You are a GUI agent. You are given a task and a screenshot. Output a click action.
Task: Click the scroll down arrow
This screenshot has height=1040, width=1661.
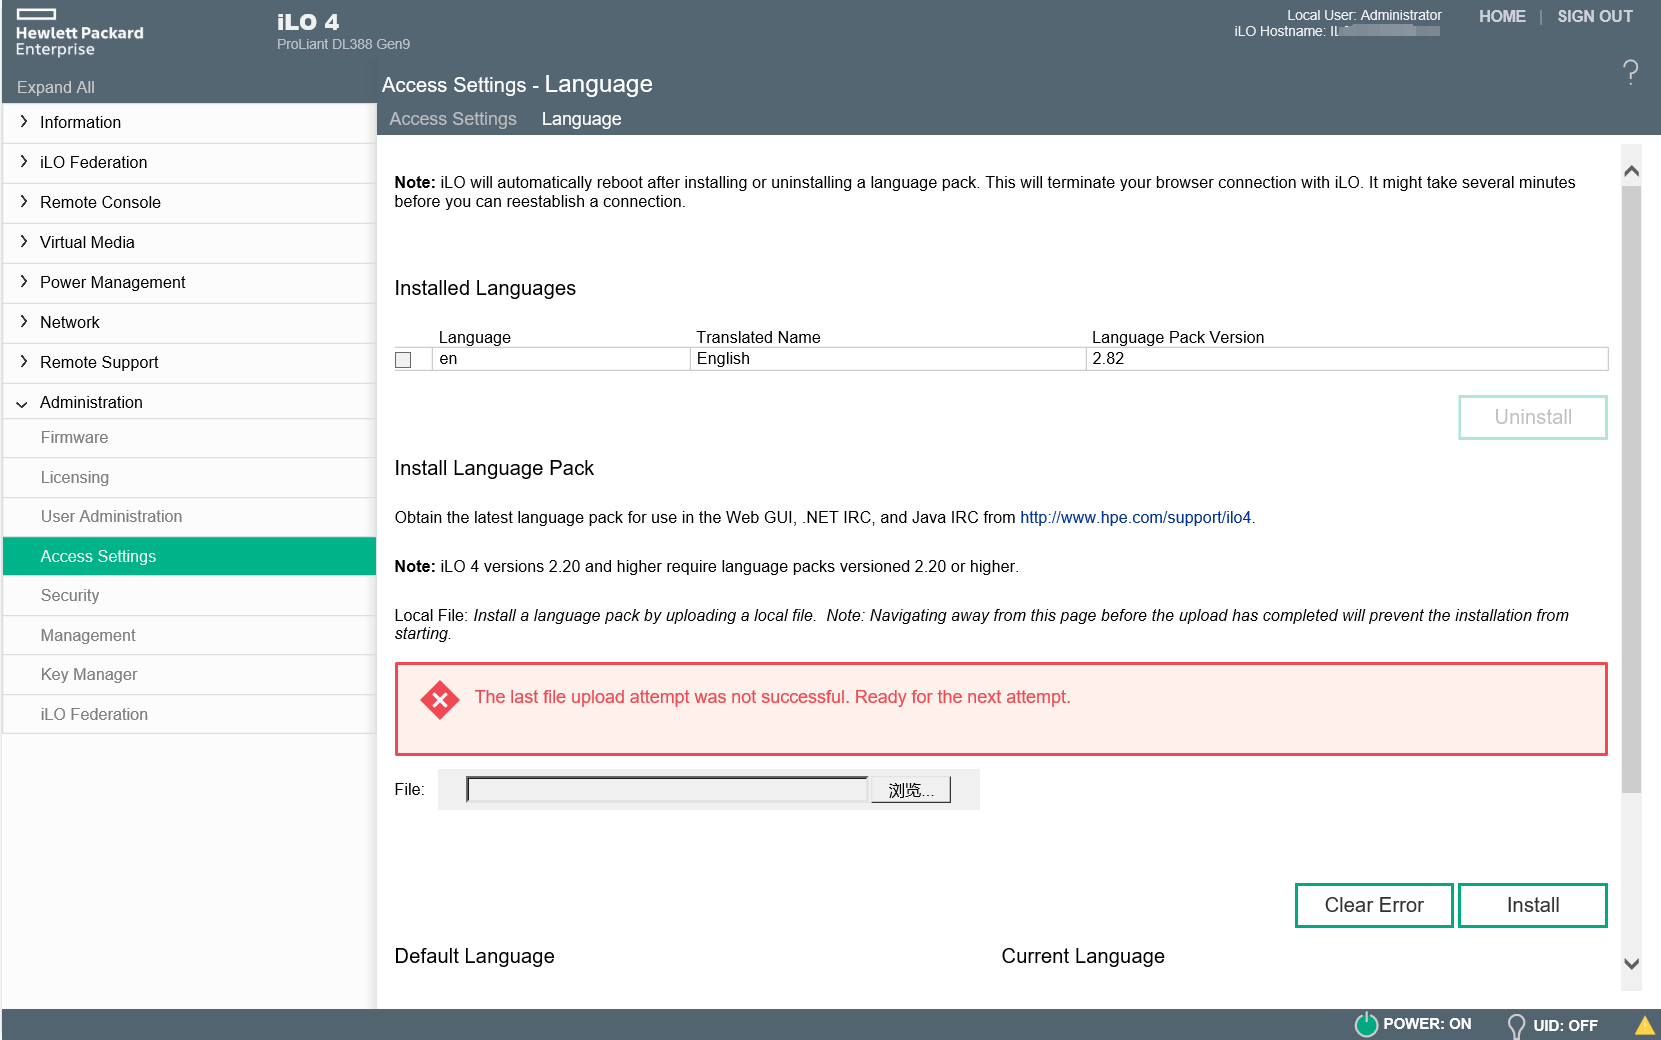coord(1631,964)
